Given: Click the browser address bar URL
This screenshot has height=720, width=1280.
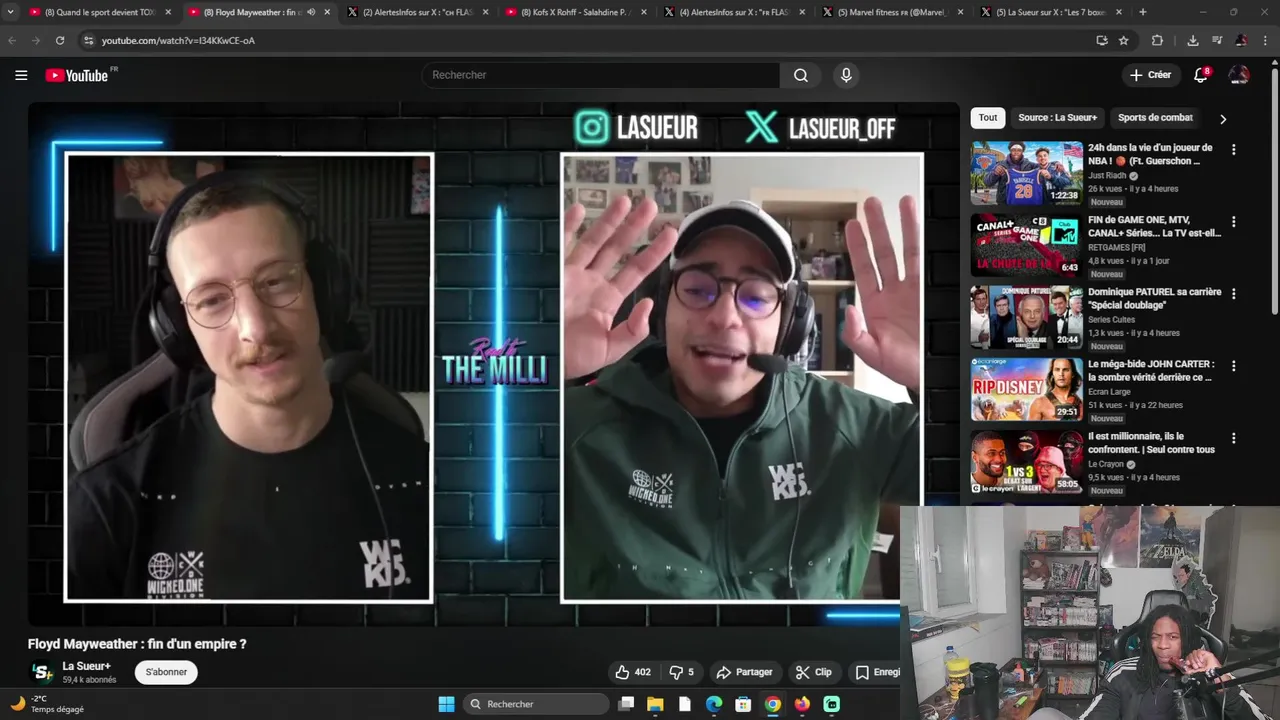Looking at the screenshot, I should 178,41.
